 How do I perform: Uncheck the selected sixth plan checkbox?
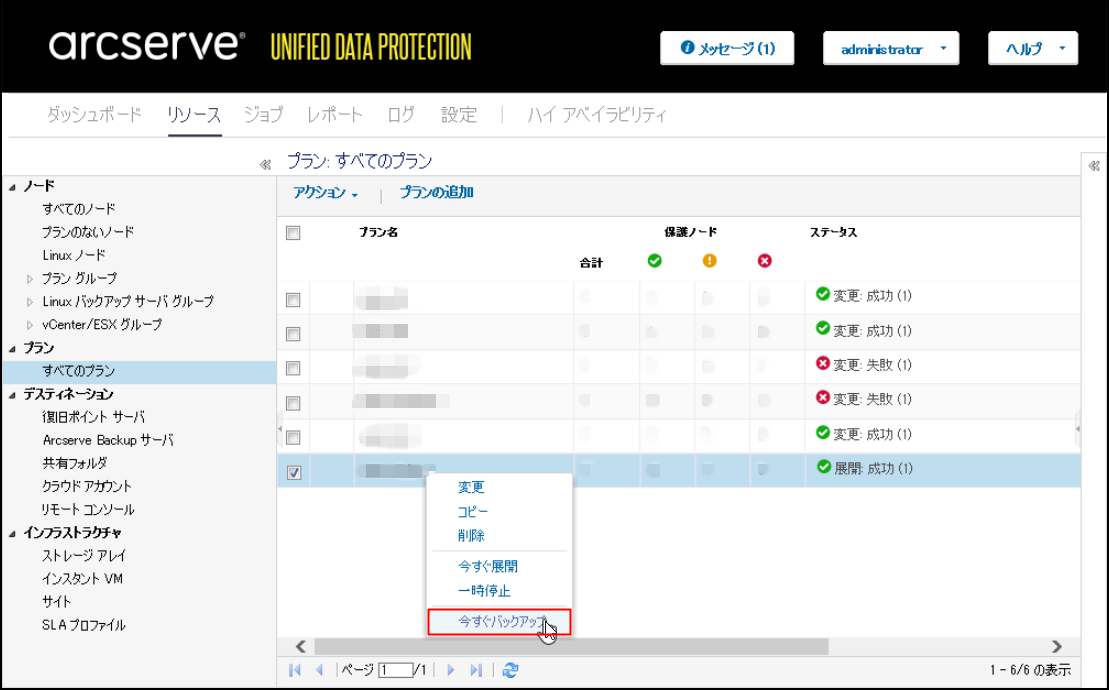tap(294, 472)
